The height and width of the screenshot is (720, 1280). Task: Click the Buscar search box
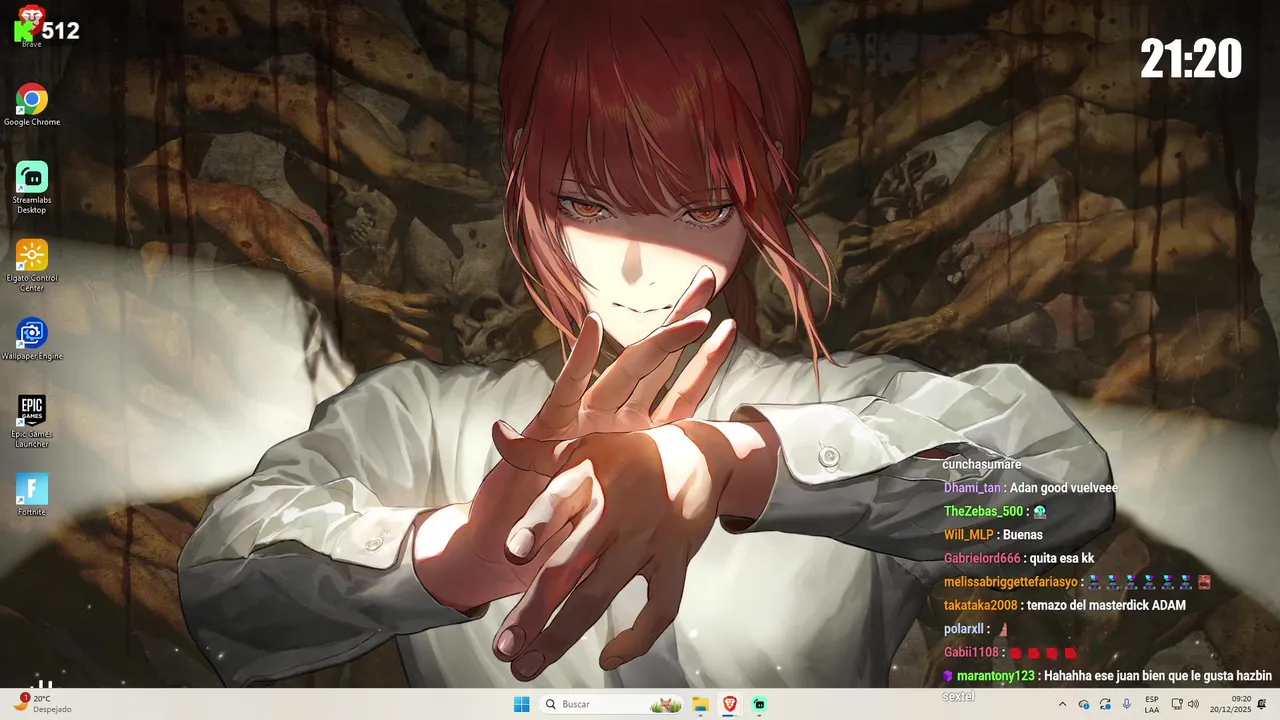pos(611,704)
